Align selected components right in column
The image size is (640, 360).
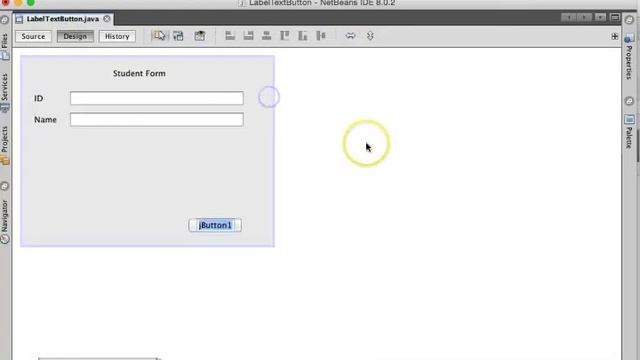pyautogui.click(x=248, y=36)
